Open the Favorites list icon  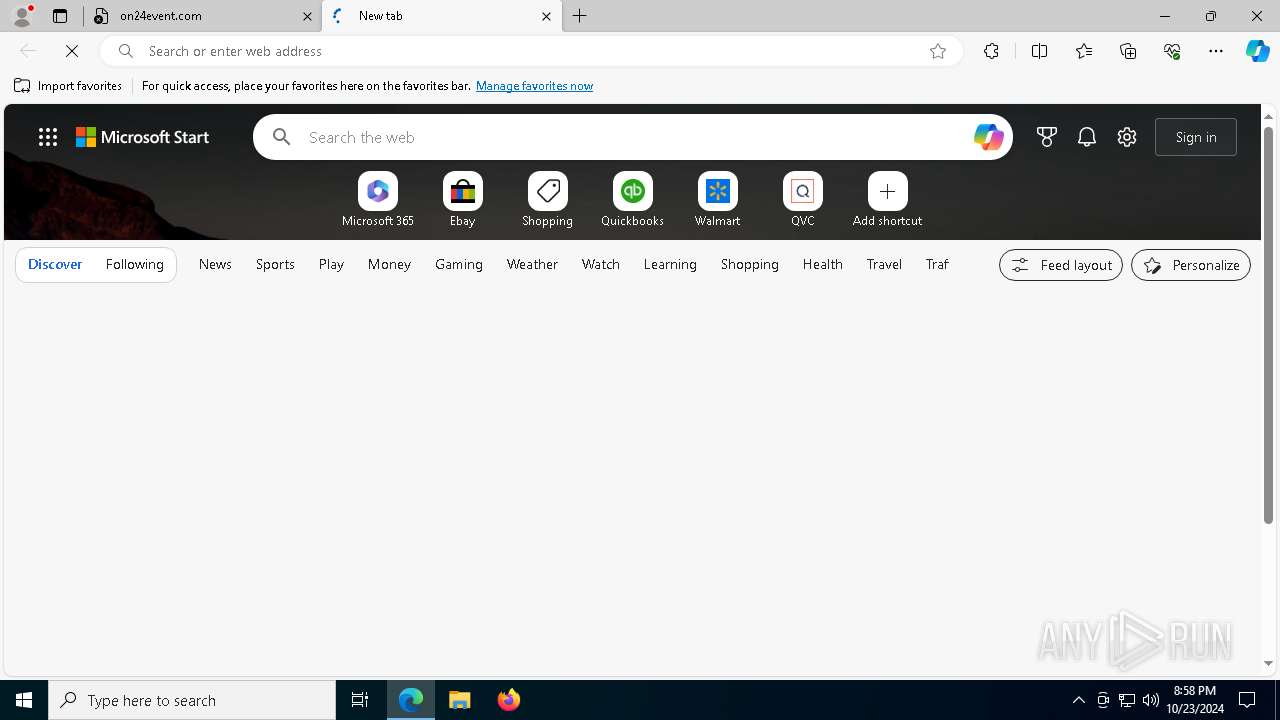pyautogui.click(x=1084, y=51)
